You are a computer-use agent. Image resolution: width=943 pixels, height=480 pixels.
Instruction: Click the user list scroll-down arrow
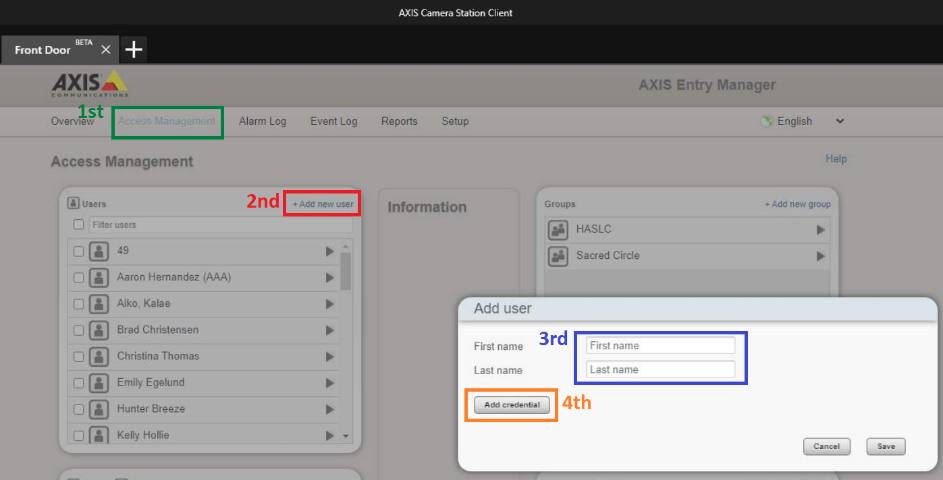pos(345,436)
